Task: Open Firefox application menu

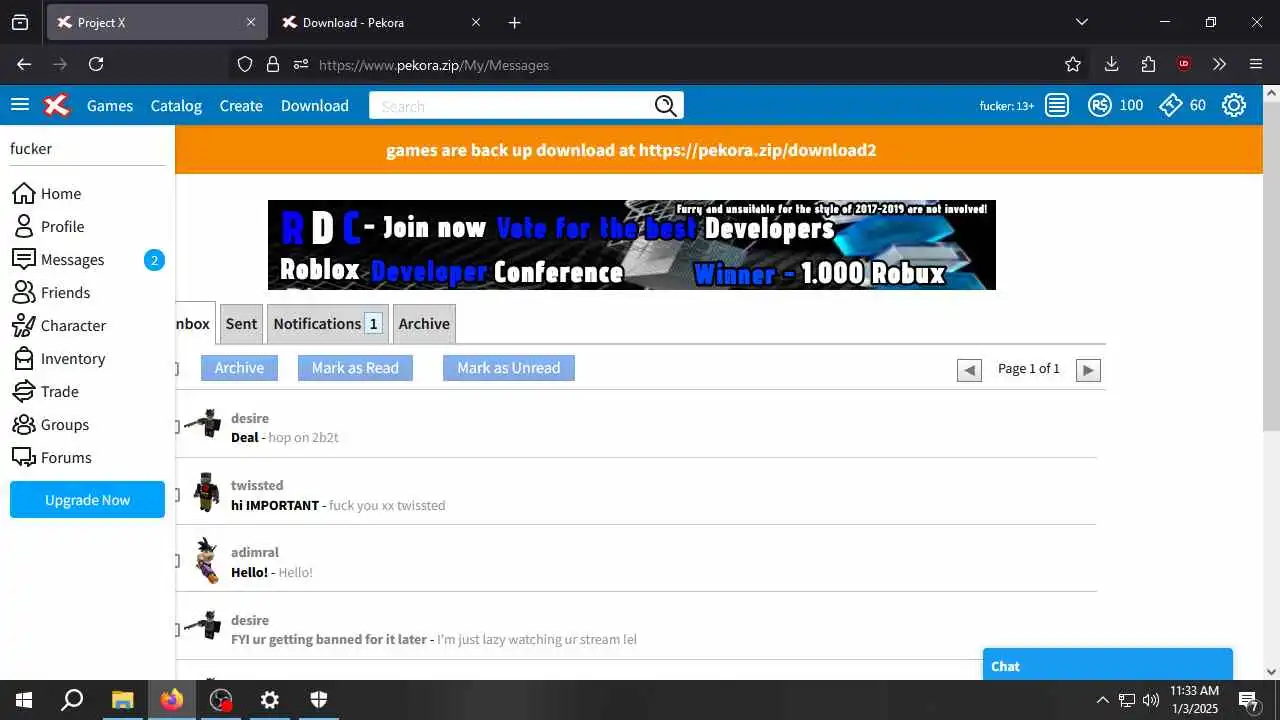Action: coord(1256,64)
